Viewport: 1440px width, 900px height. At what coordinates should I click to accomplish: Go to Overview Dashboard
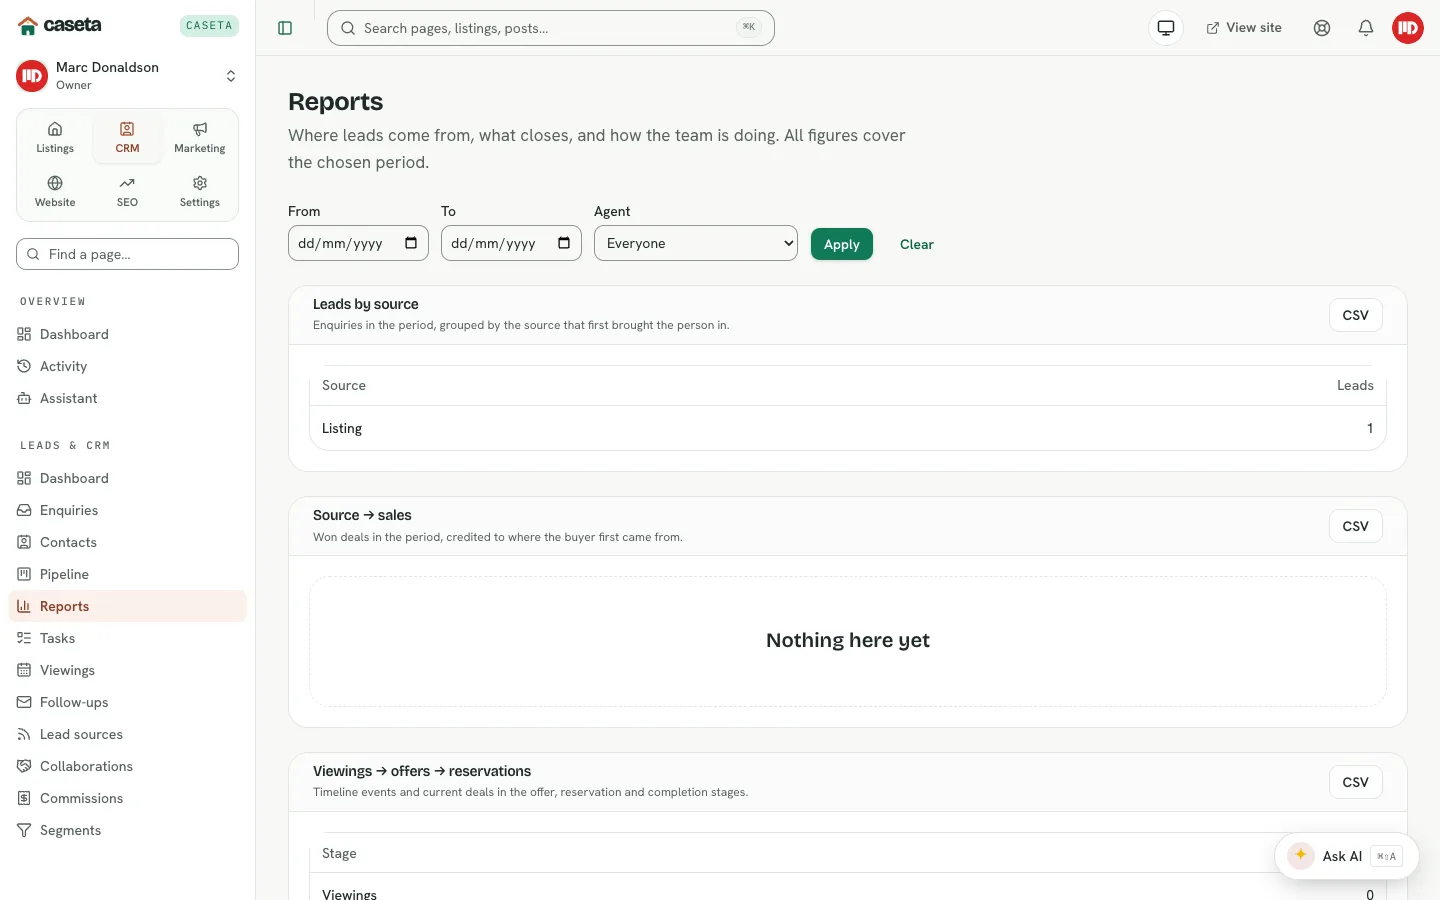[127, 334]
